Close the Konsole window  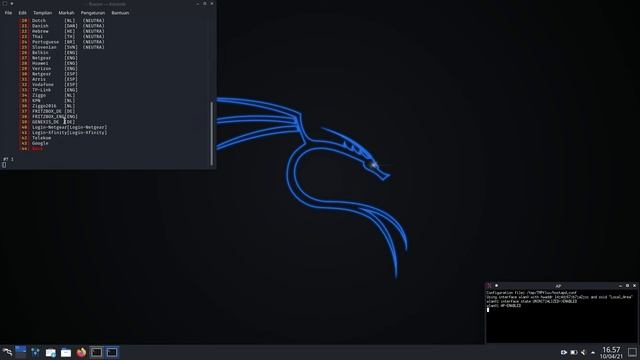pos(212,4)
